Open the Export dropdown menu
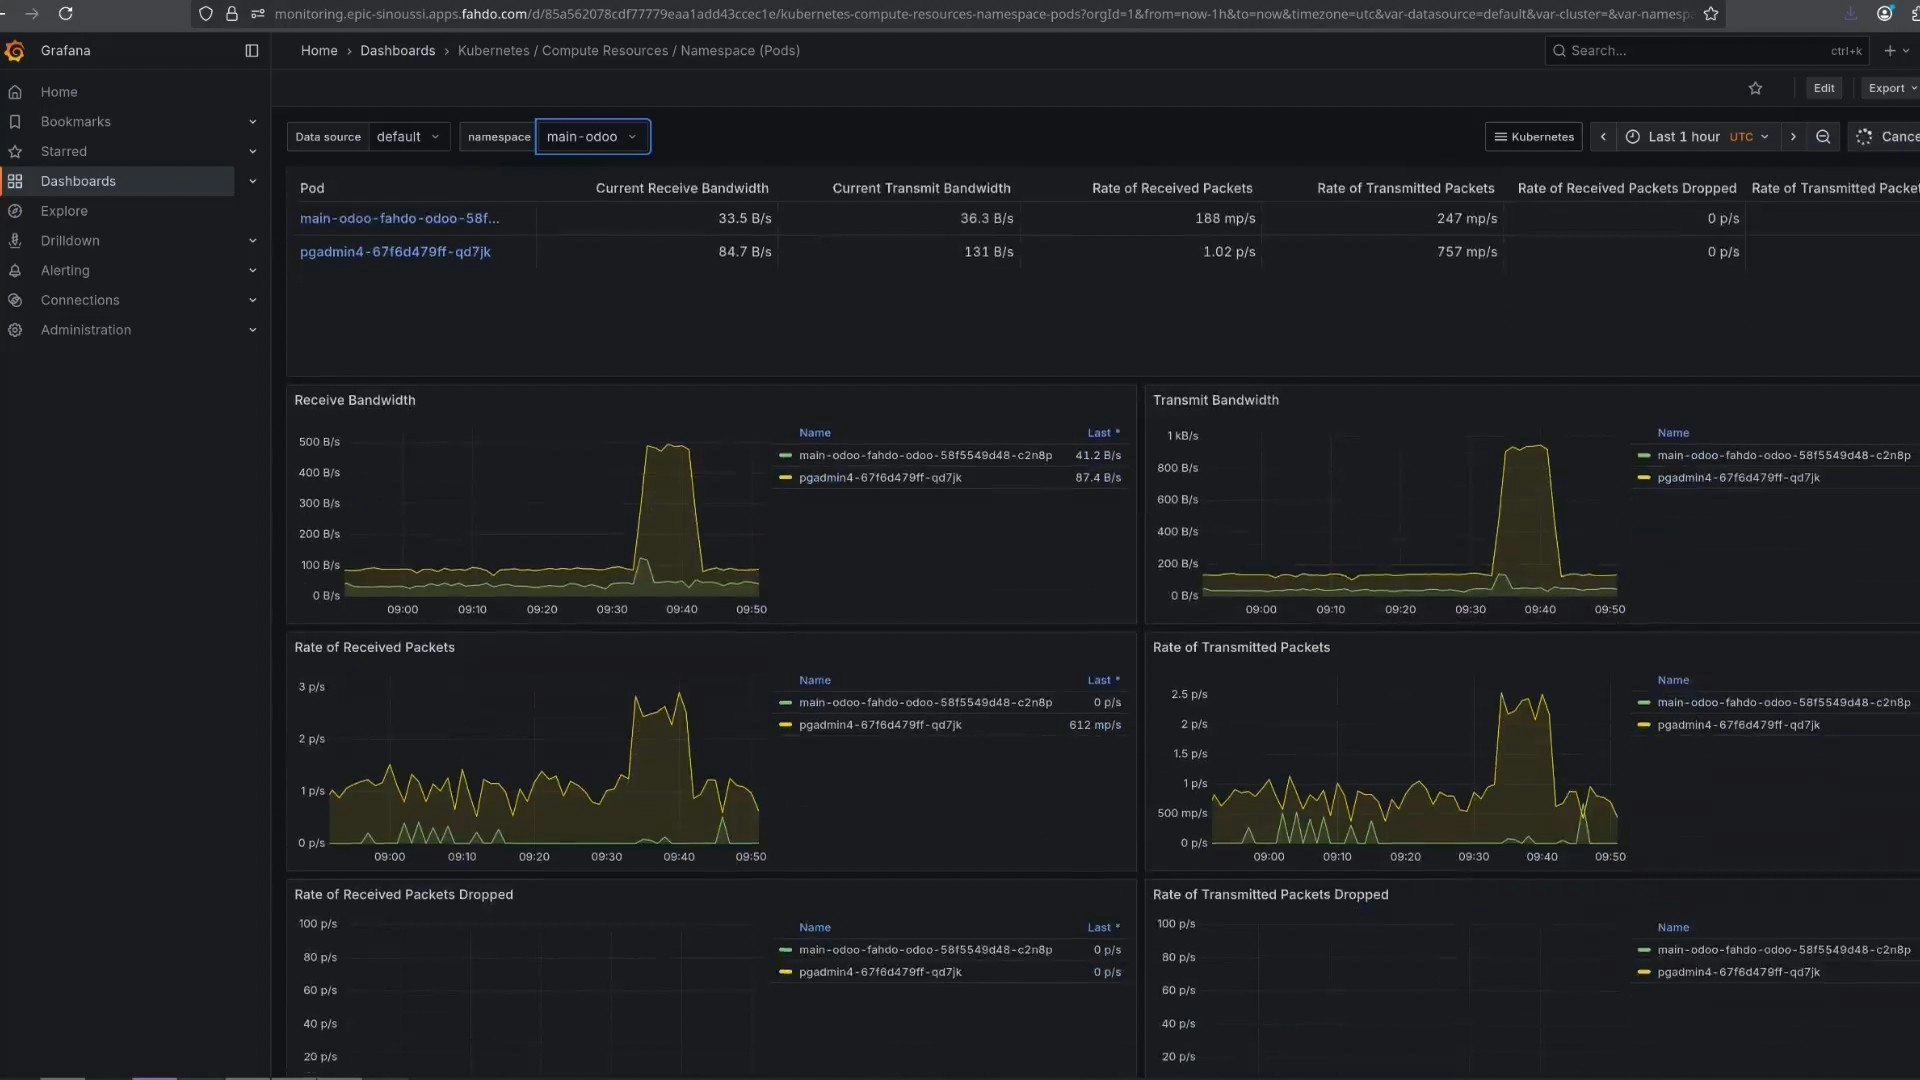 [x=1890, y=89]
